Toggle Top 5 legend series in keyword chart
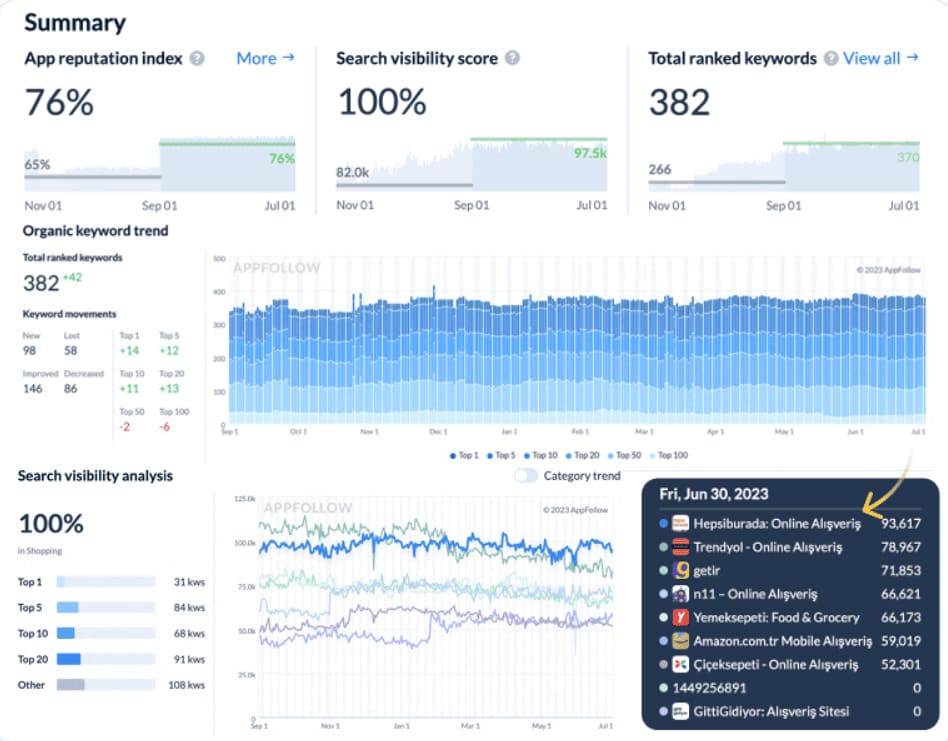Screen dimensions: 948x741 point(501,455)
